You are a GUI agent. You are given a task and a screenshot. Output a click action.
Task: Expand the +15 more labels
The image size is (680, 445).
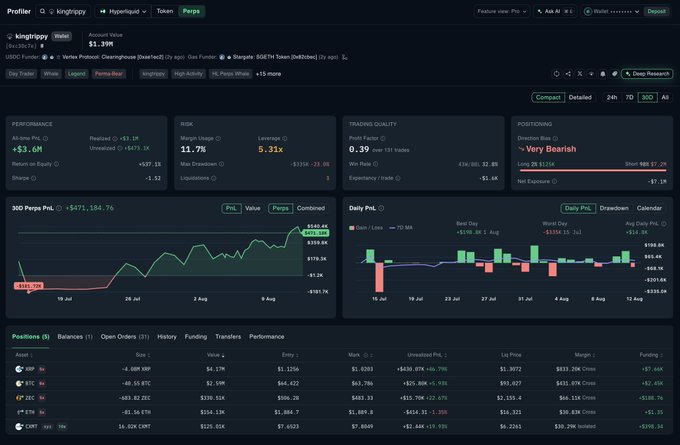(x=268, y=74)
